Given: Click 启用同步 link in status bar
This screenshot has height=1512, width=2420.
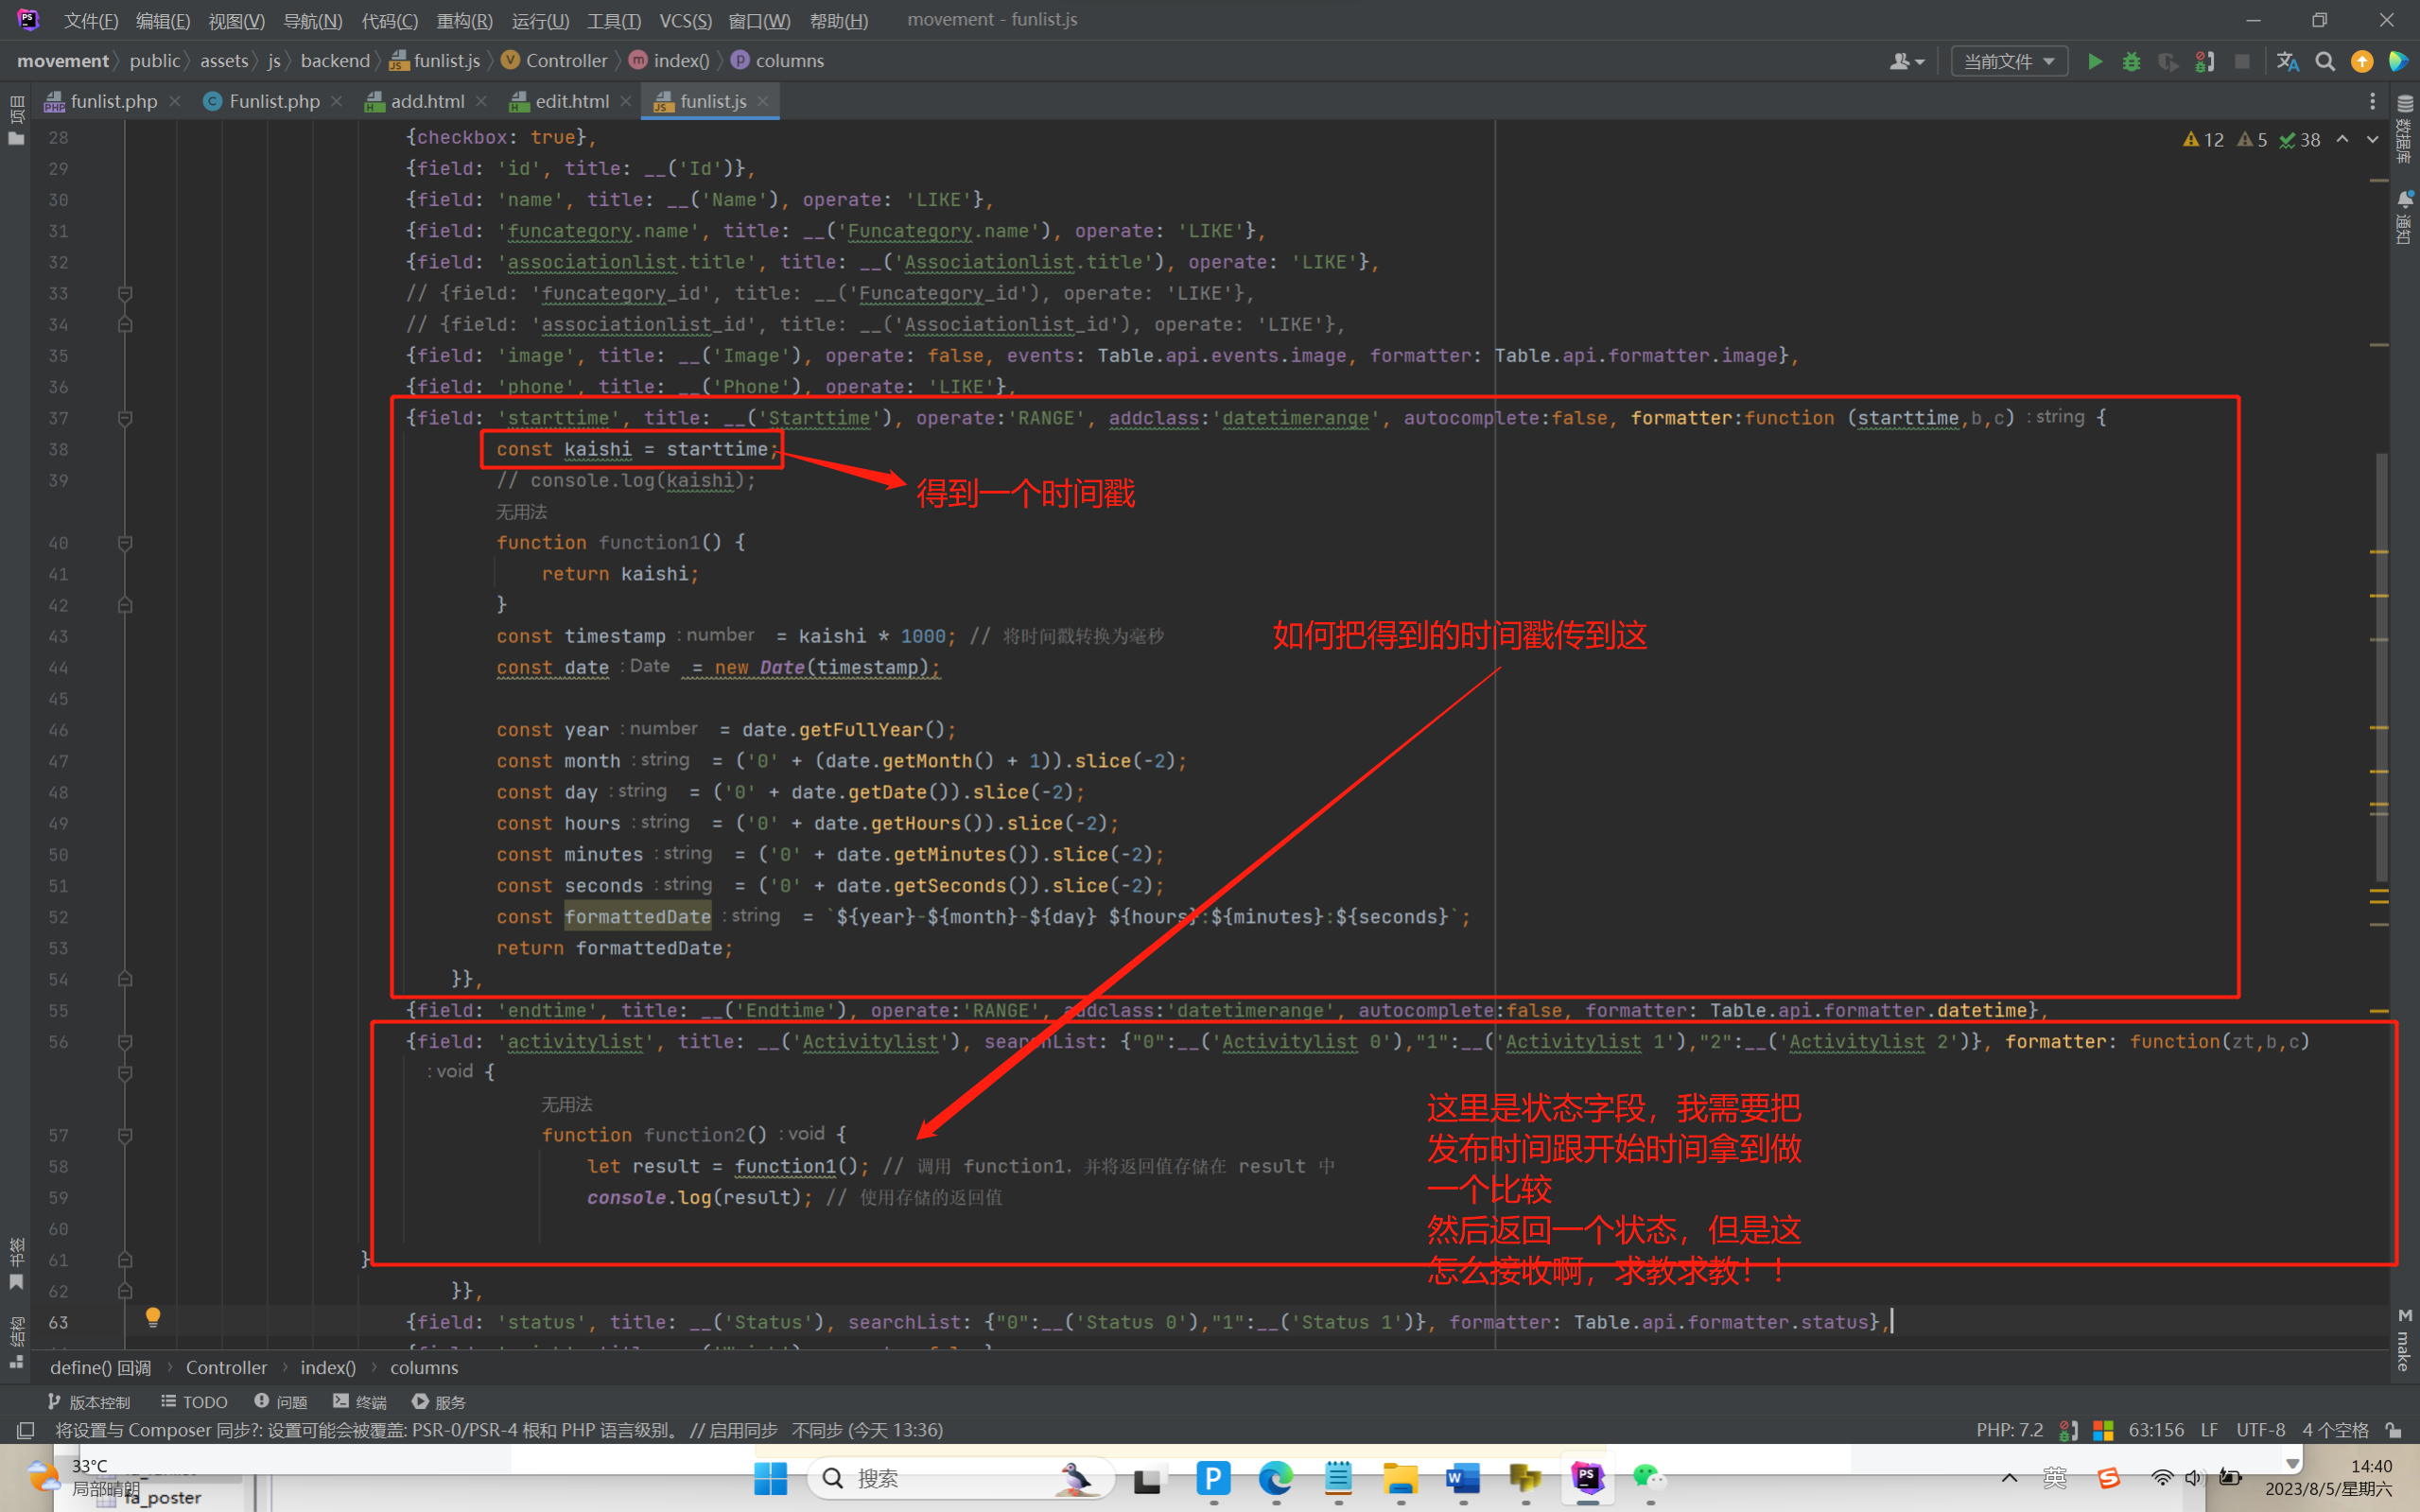Looking at the screenshot, I should (743, 1430).
